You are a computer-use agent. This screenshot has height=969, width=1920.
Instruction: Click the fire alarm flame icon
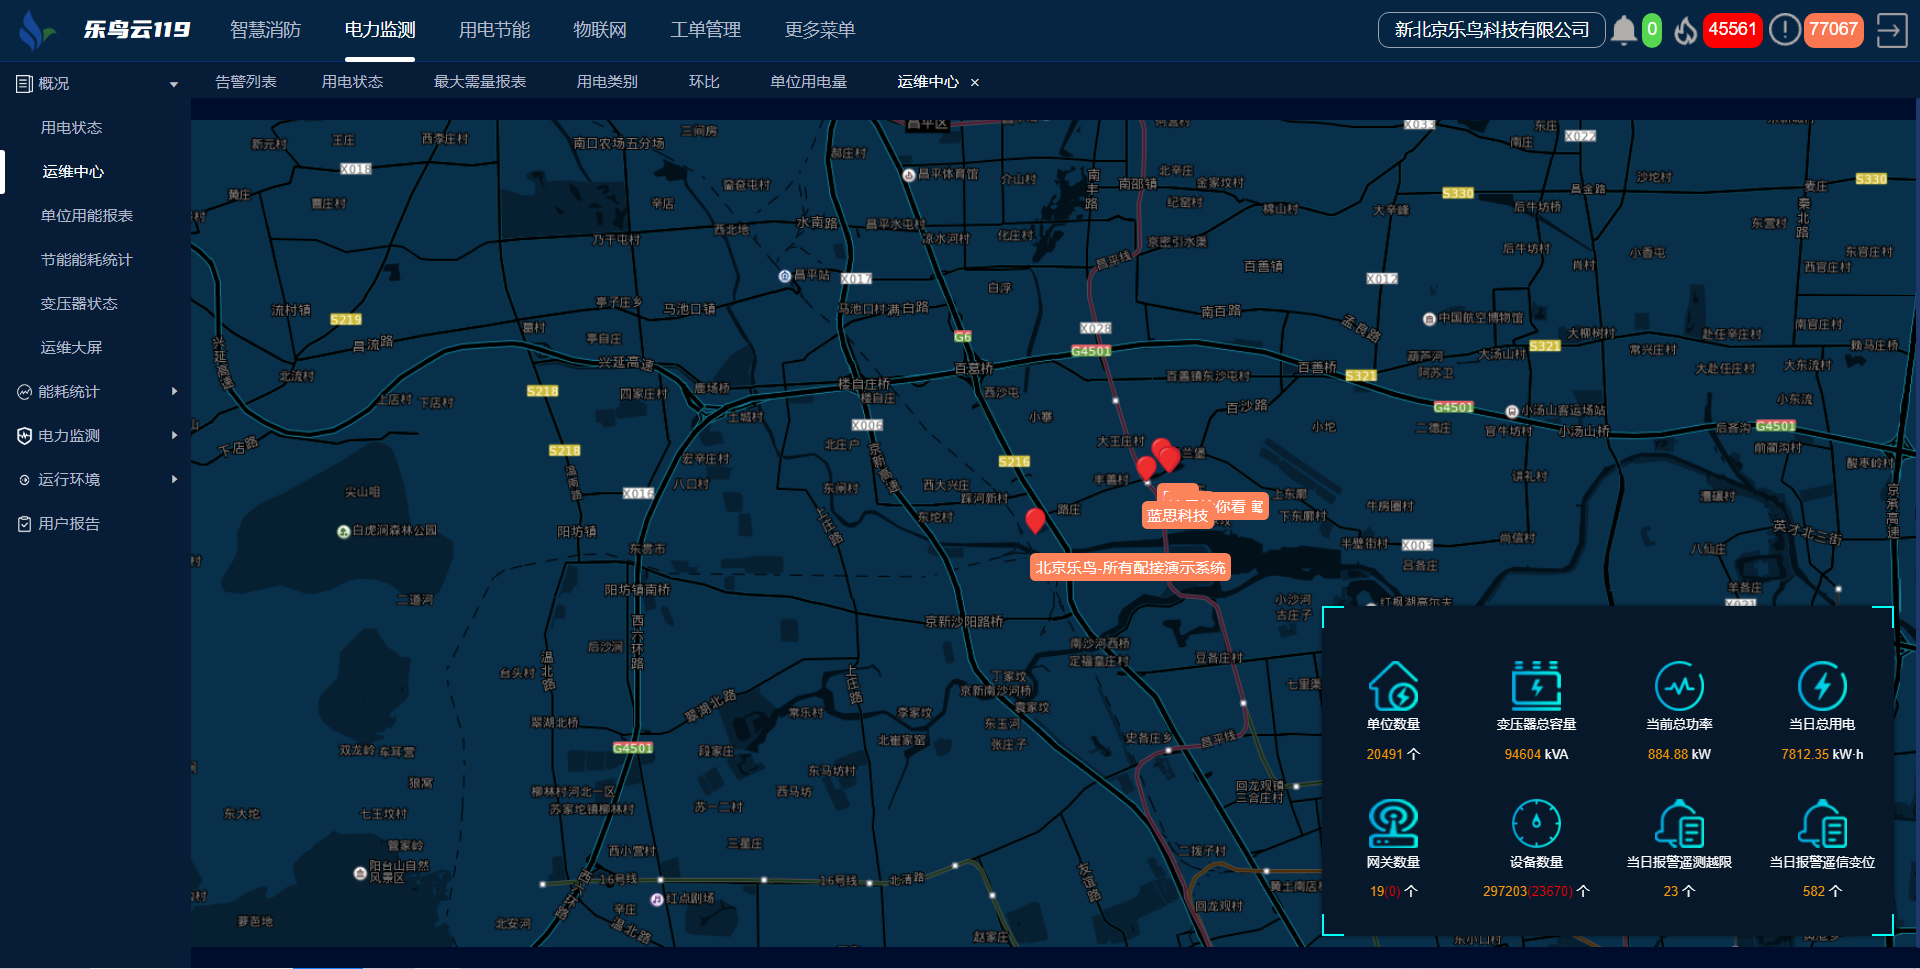pos(1686,31)
